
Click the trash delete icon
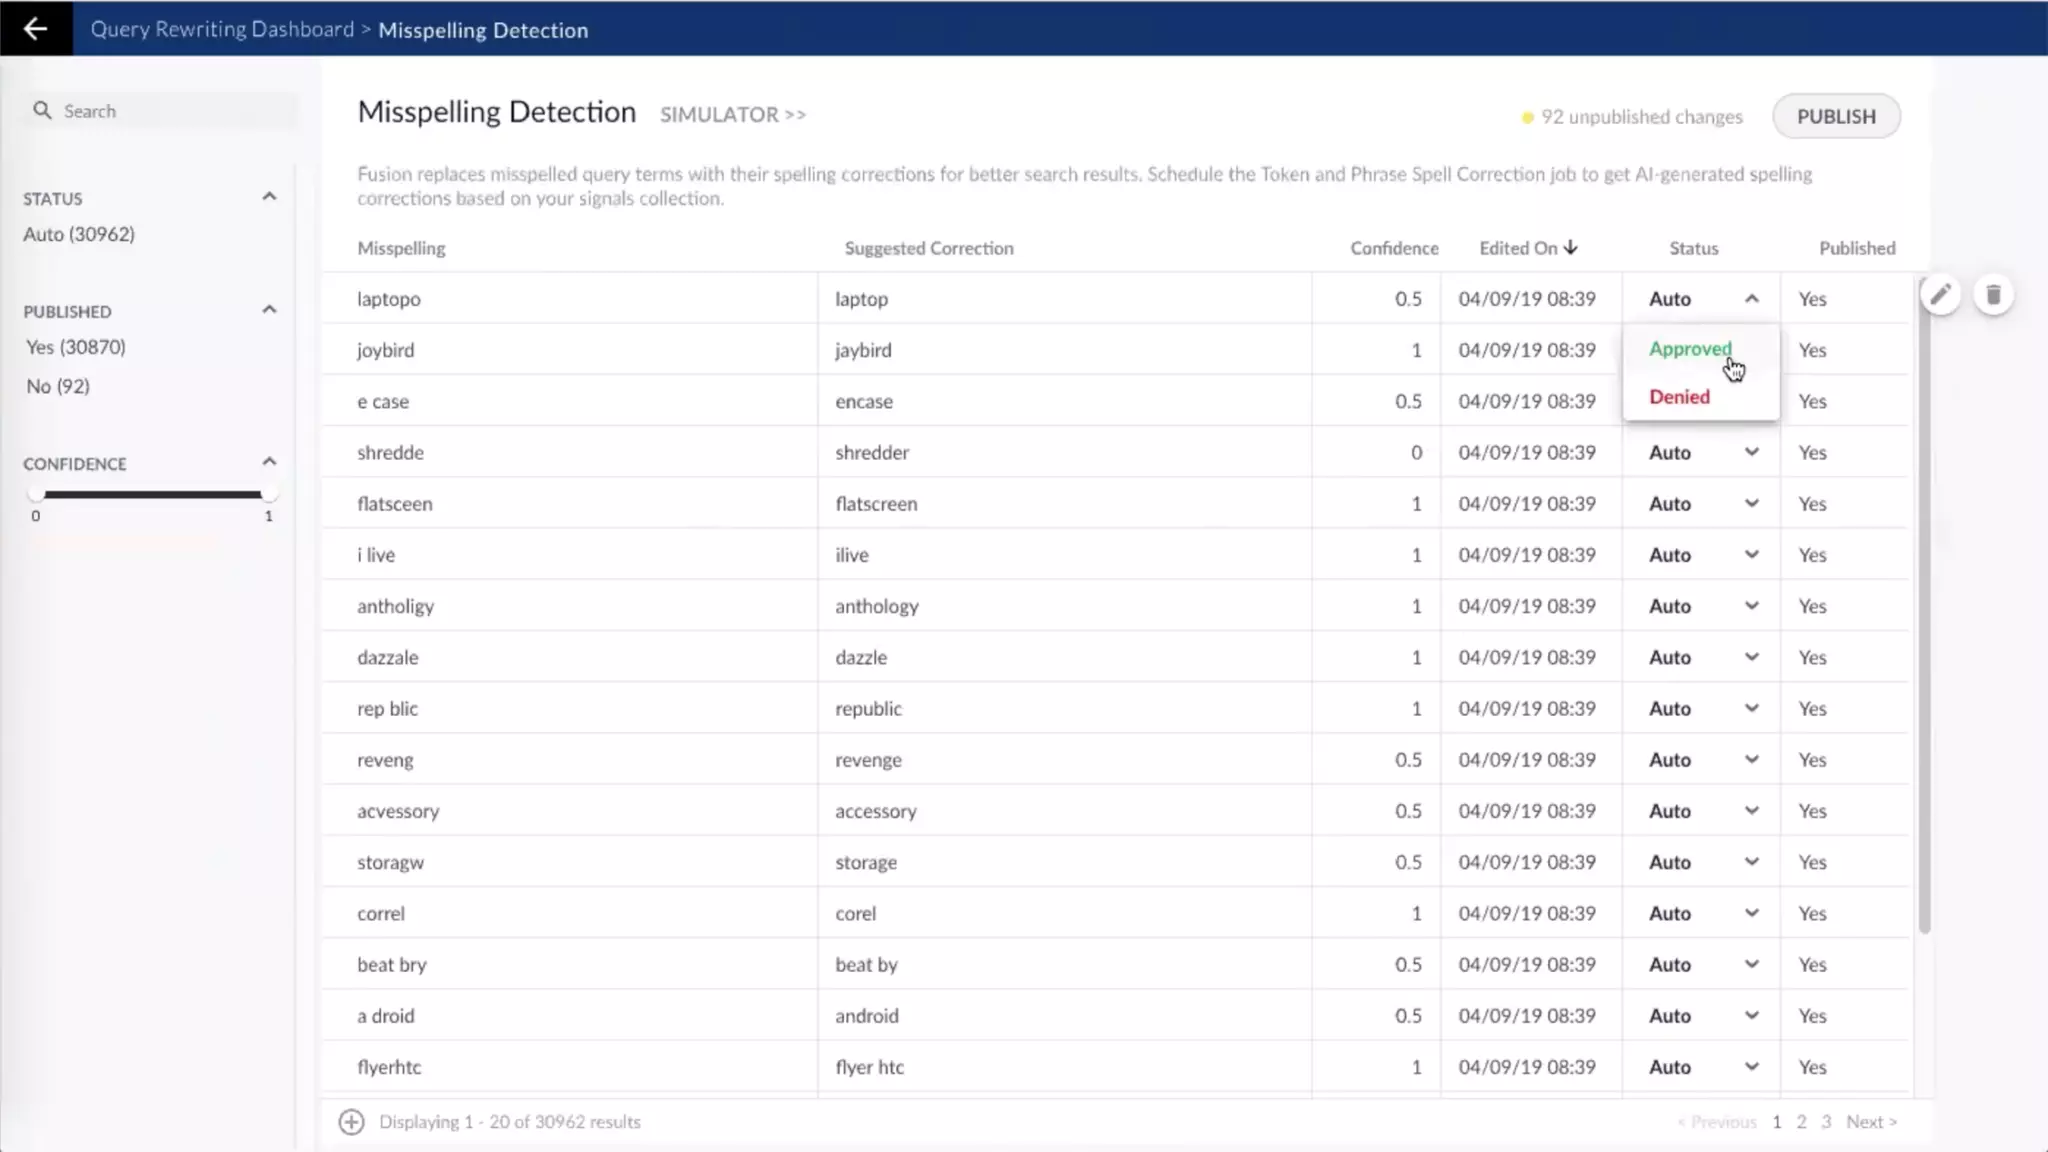(x=1993, y=295)
